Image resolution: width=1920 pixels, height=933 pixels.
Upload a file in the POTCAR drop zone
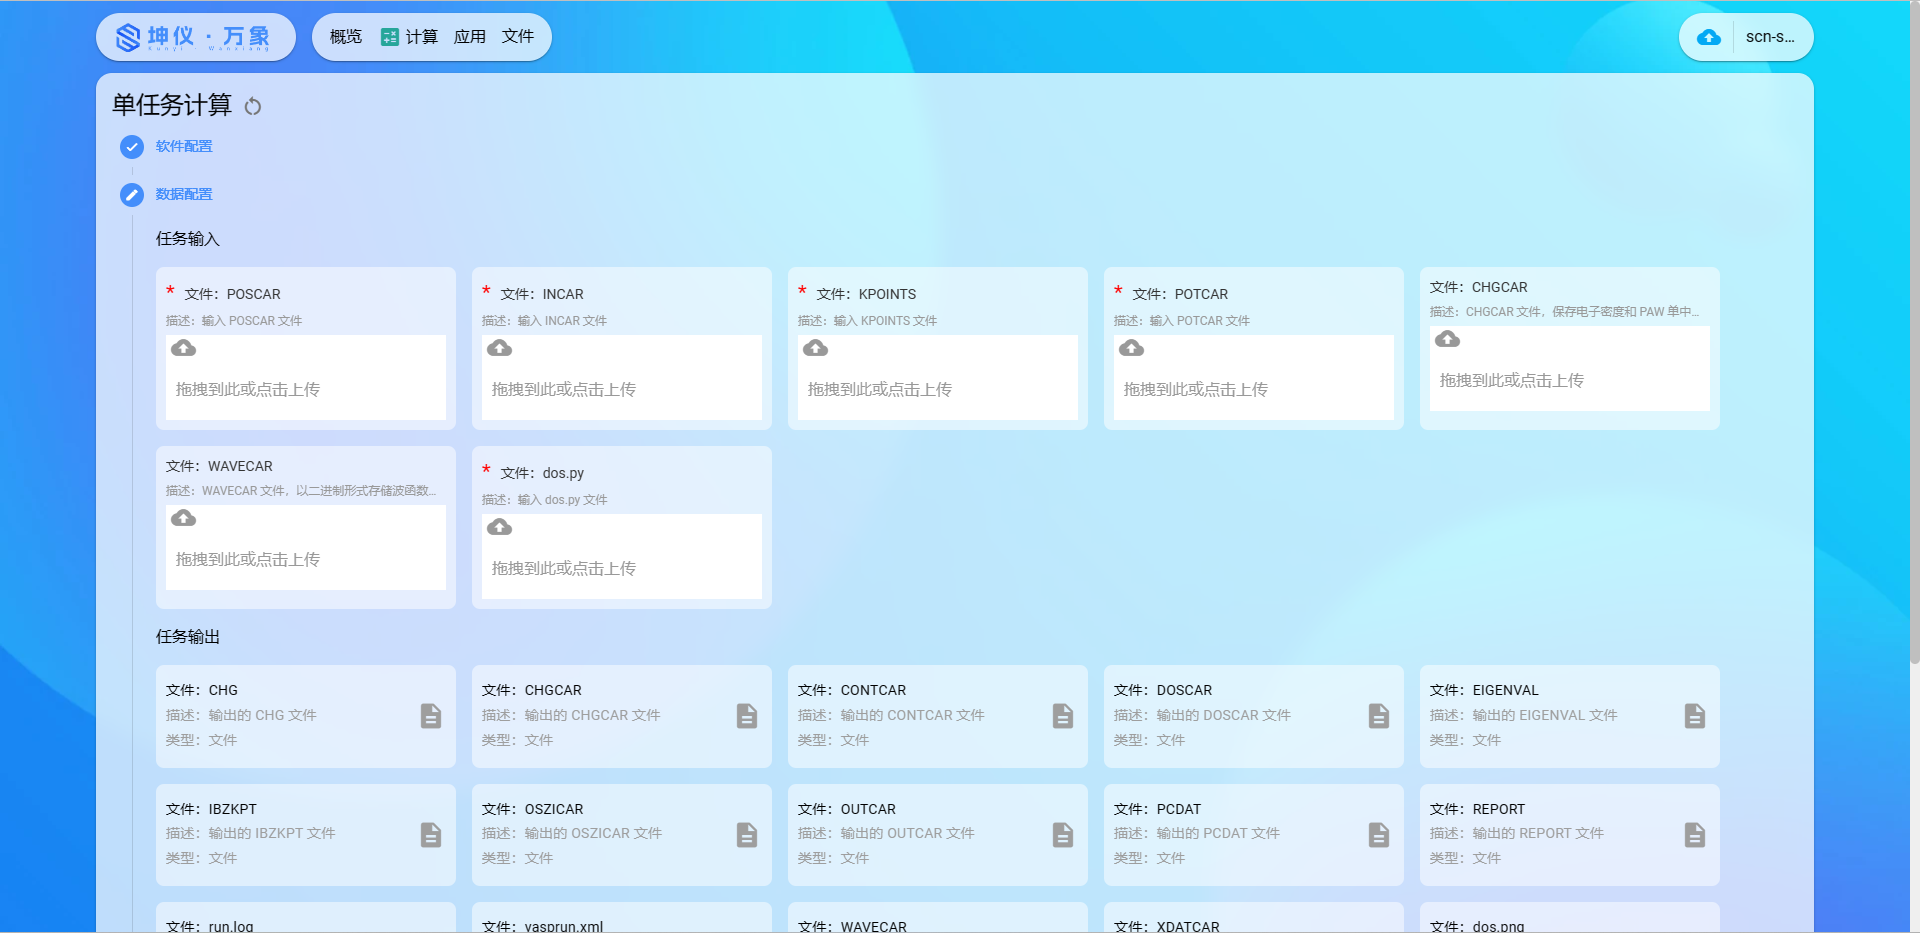(1253, 378)
